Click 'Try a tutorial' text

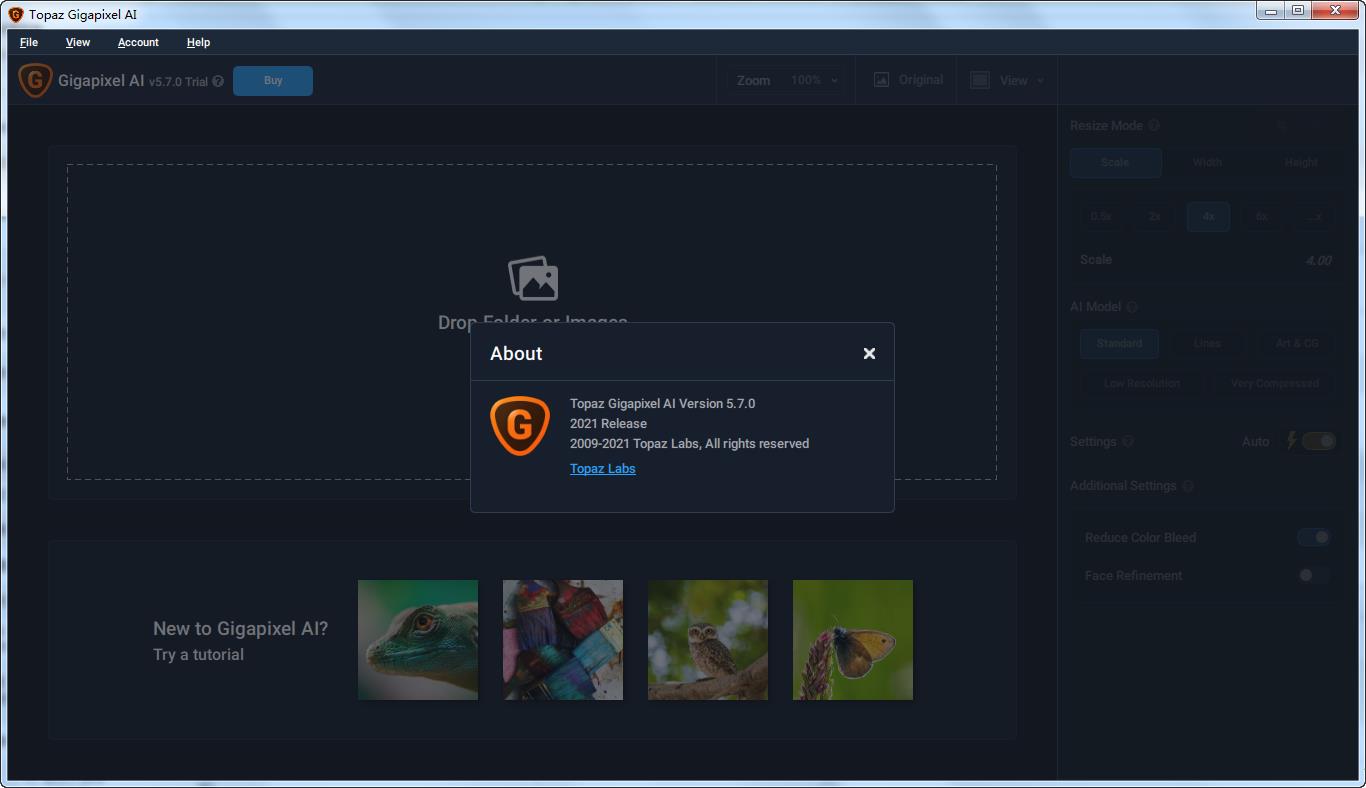click(x=198, y=655)
